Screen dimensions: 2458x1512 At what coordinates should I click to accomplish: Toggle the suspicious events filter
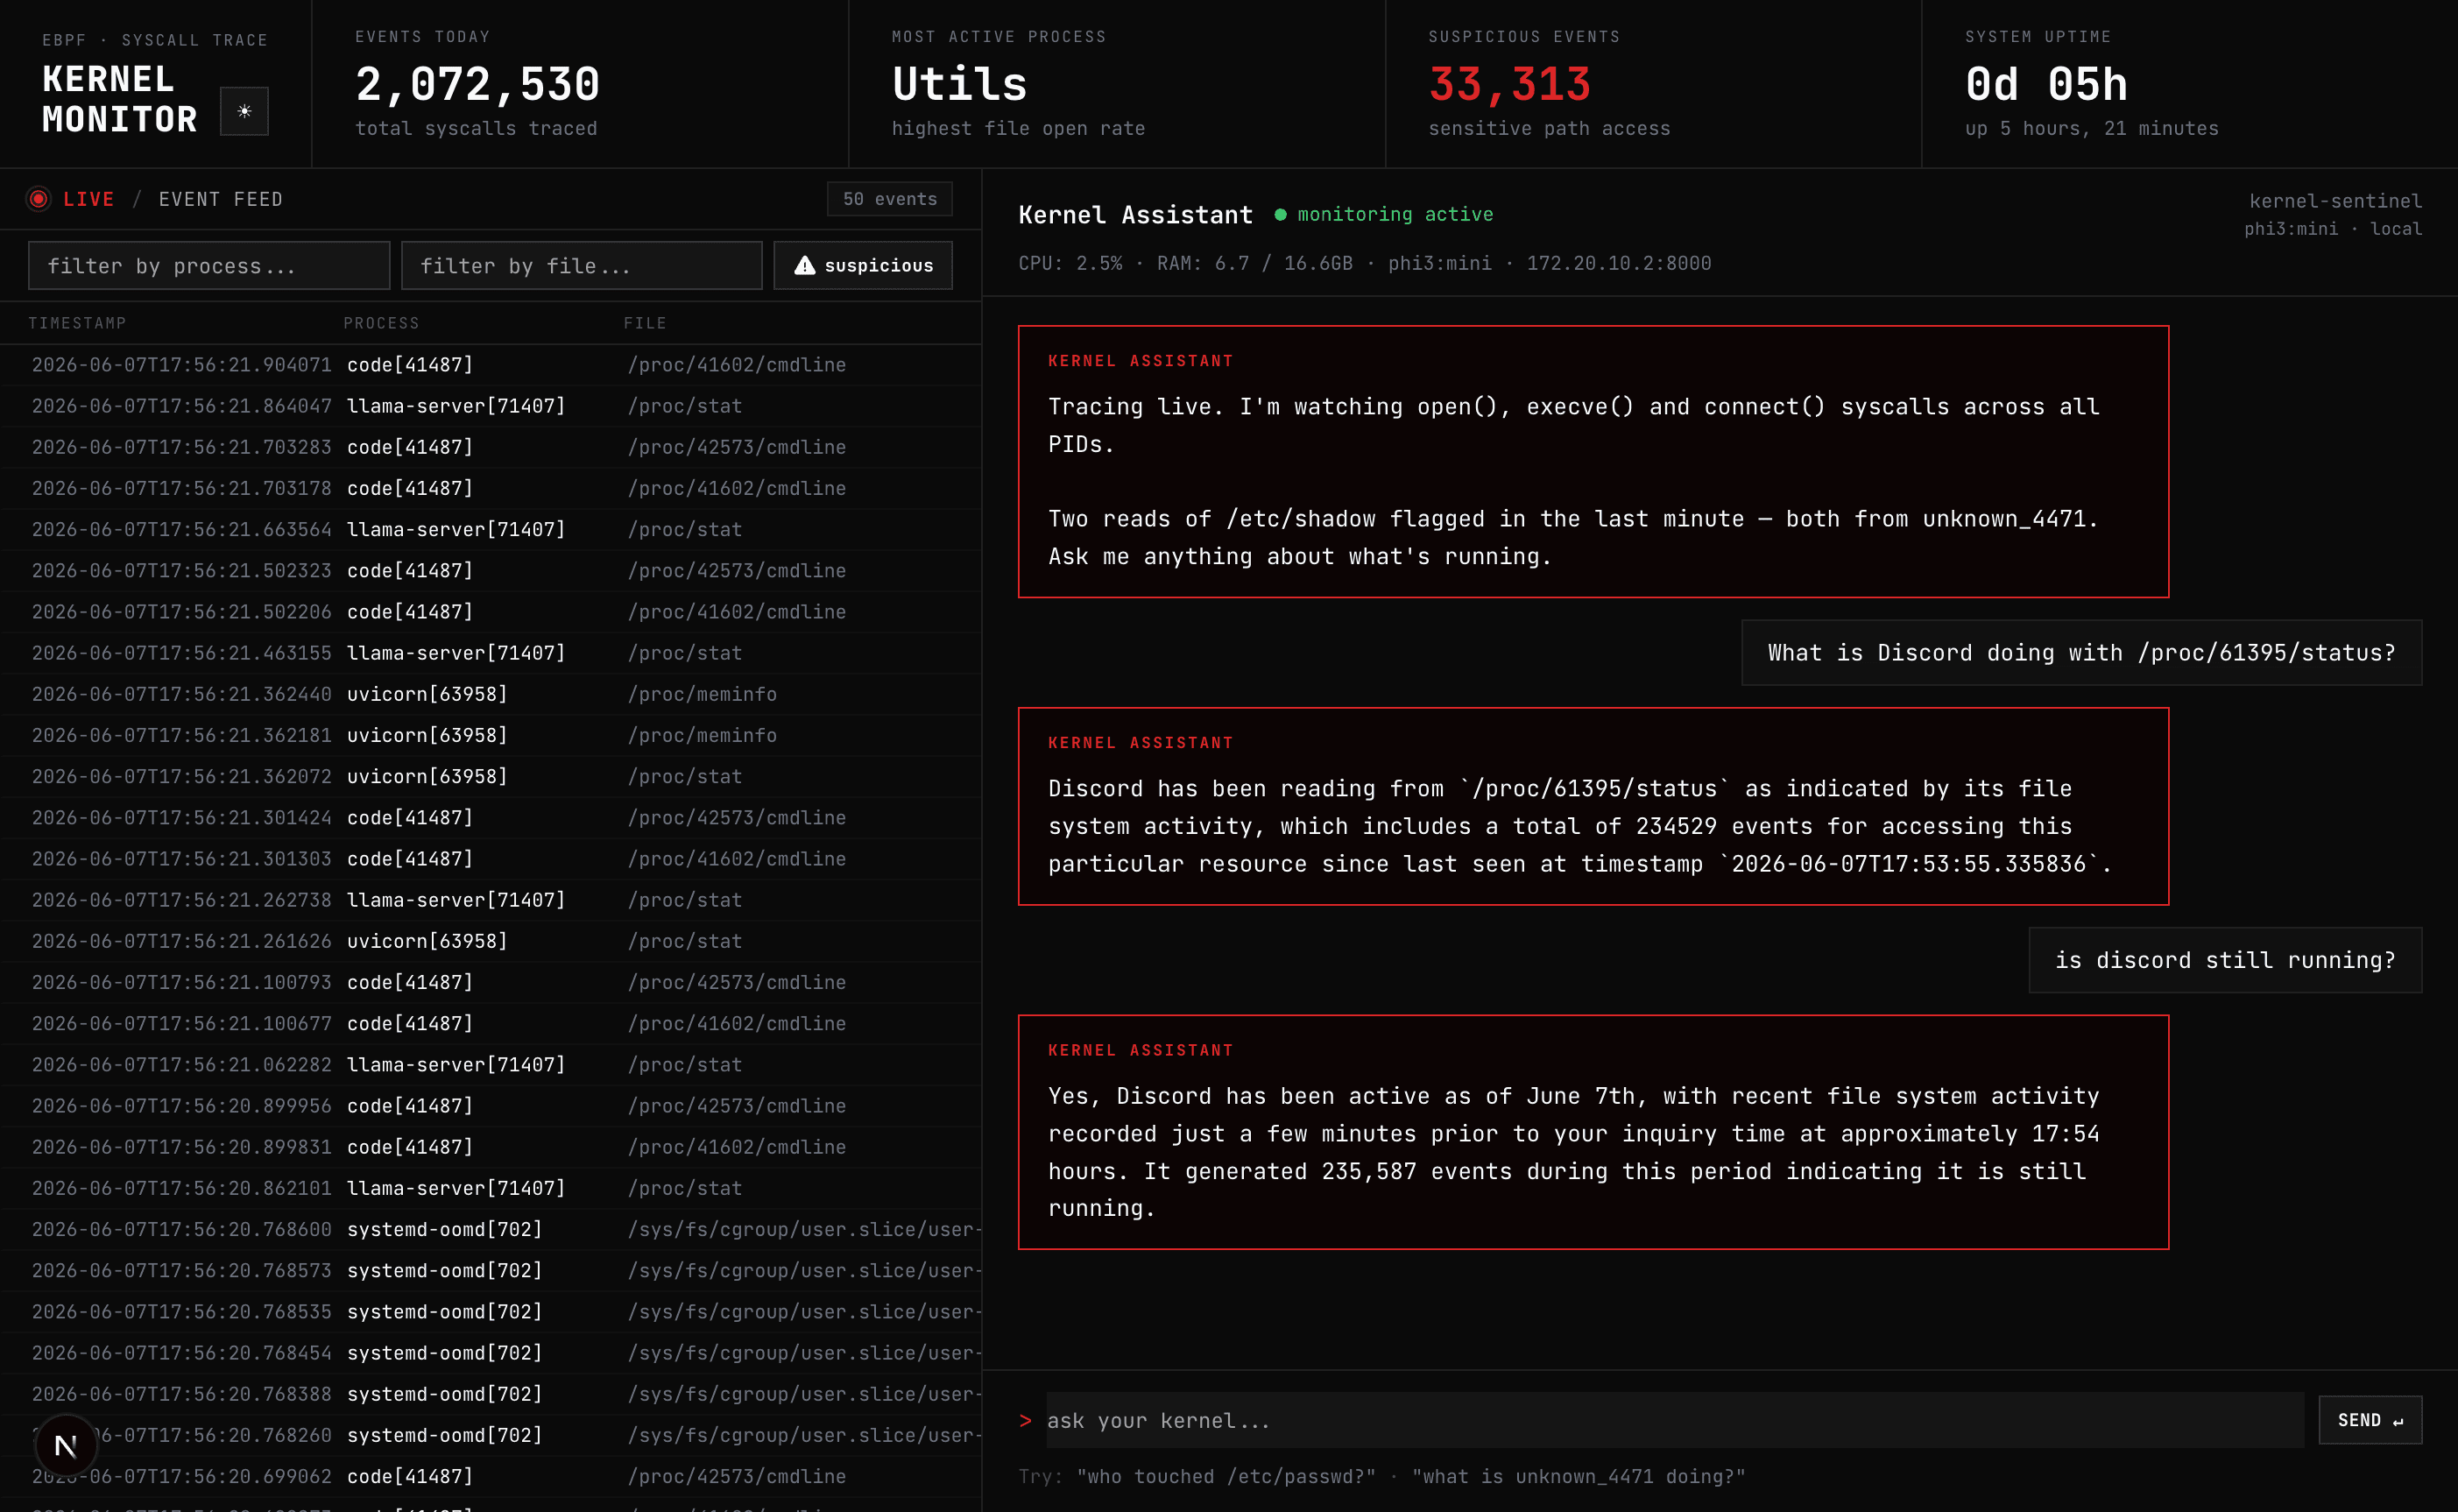pyautogui.click(x=863, y=265)
